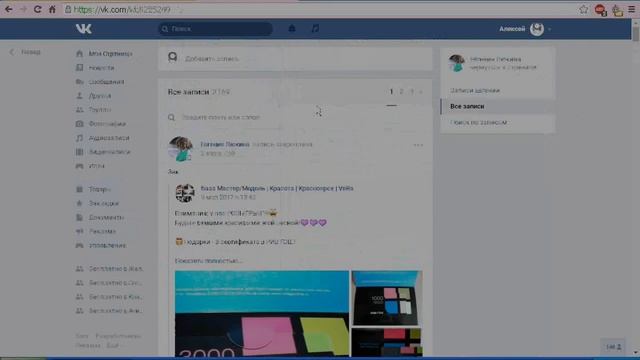Go to page 2 of posts
Screen dimensions: 640x360
[x=401, y=92]
